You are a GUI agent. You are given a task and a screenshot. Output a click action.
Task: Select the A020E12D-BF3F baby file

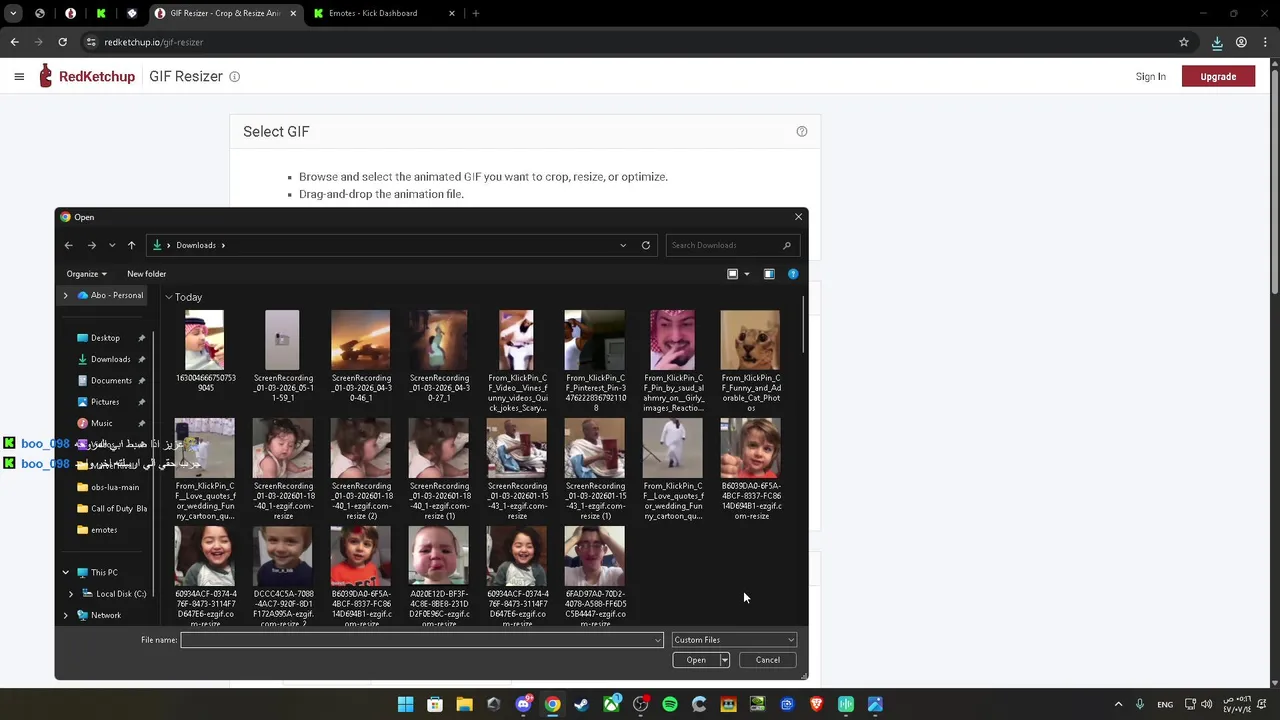pos(439,577)
